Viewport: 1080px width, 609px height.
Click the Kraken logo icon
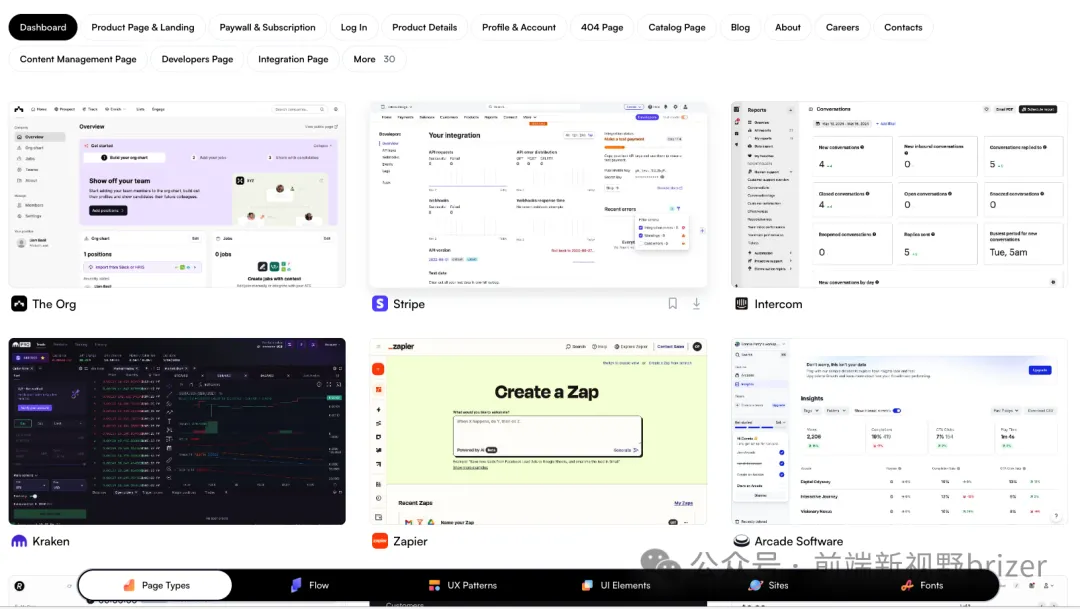tap(19, 541)
